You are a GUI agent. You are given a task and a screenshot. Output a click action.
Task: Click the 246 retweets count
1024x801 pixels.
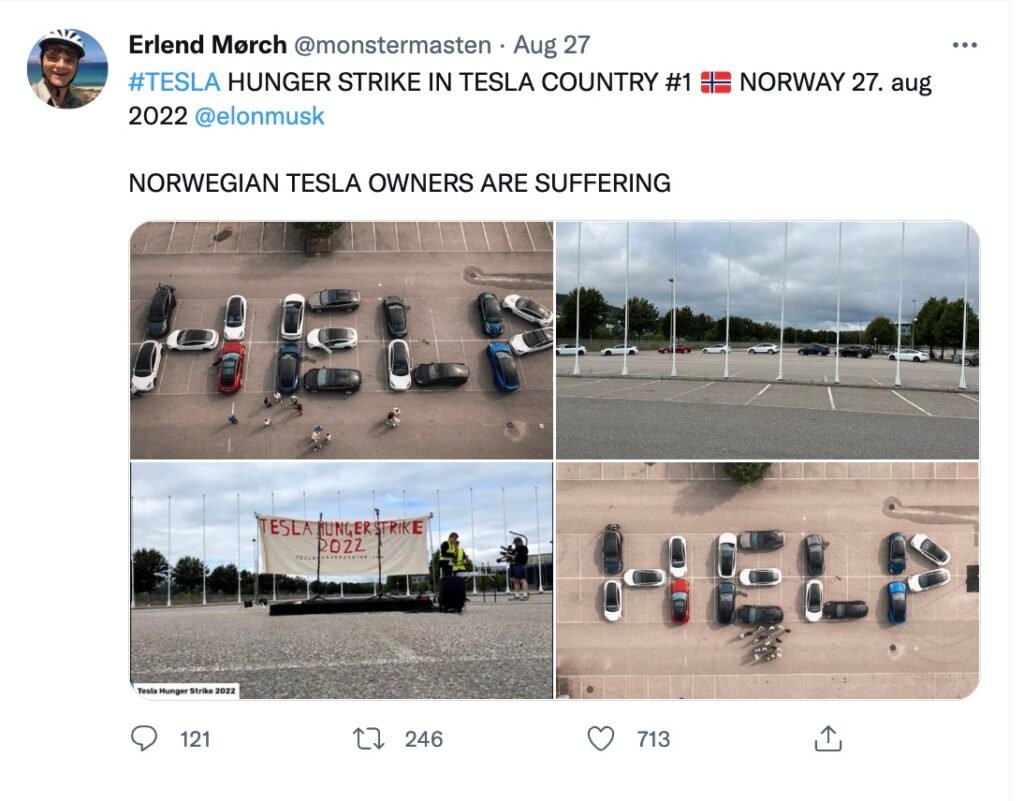(x=424, y=739)
